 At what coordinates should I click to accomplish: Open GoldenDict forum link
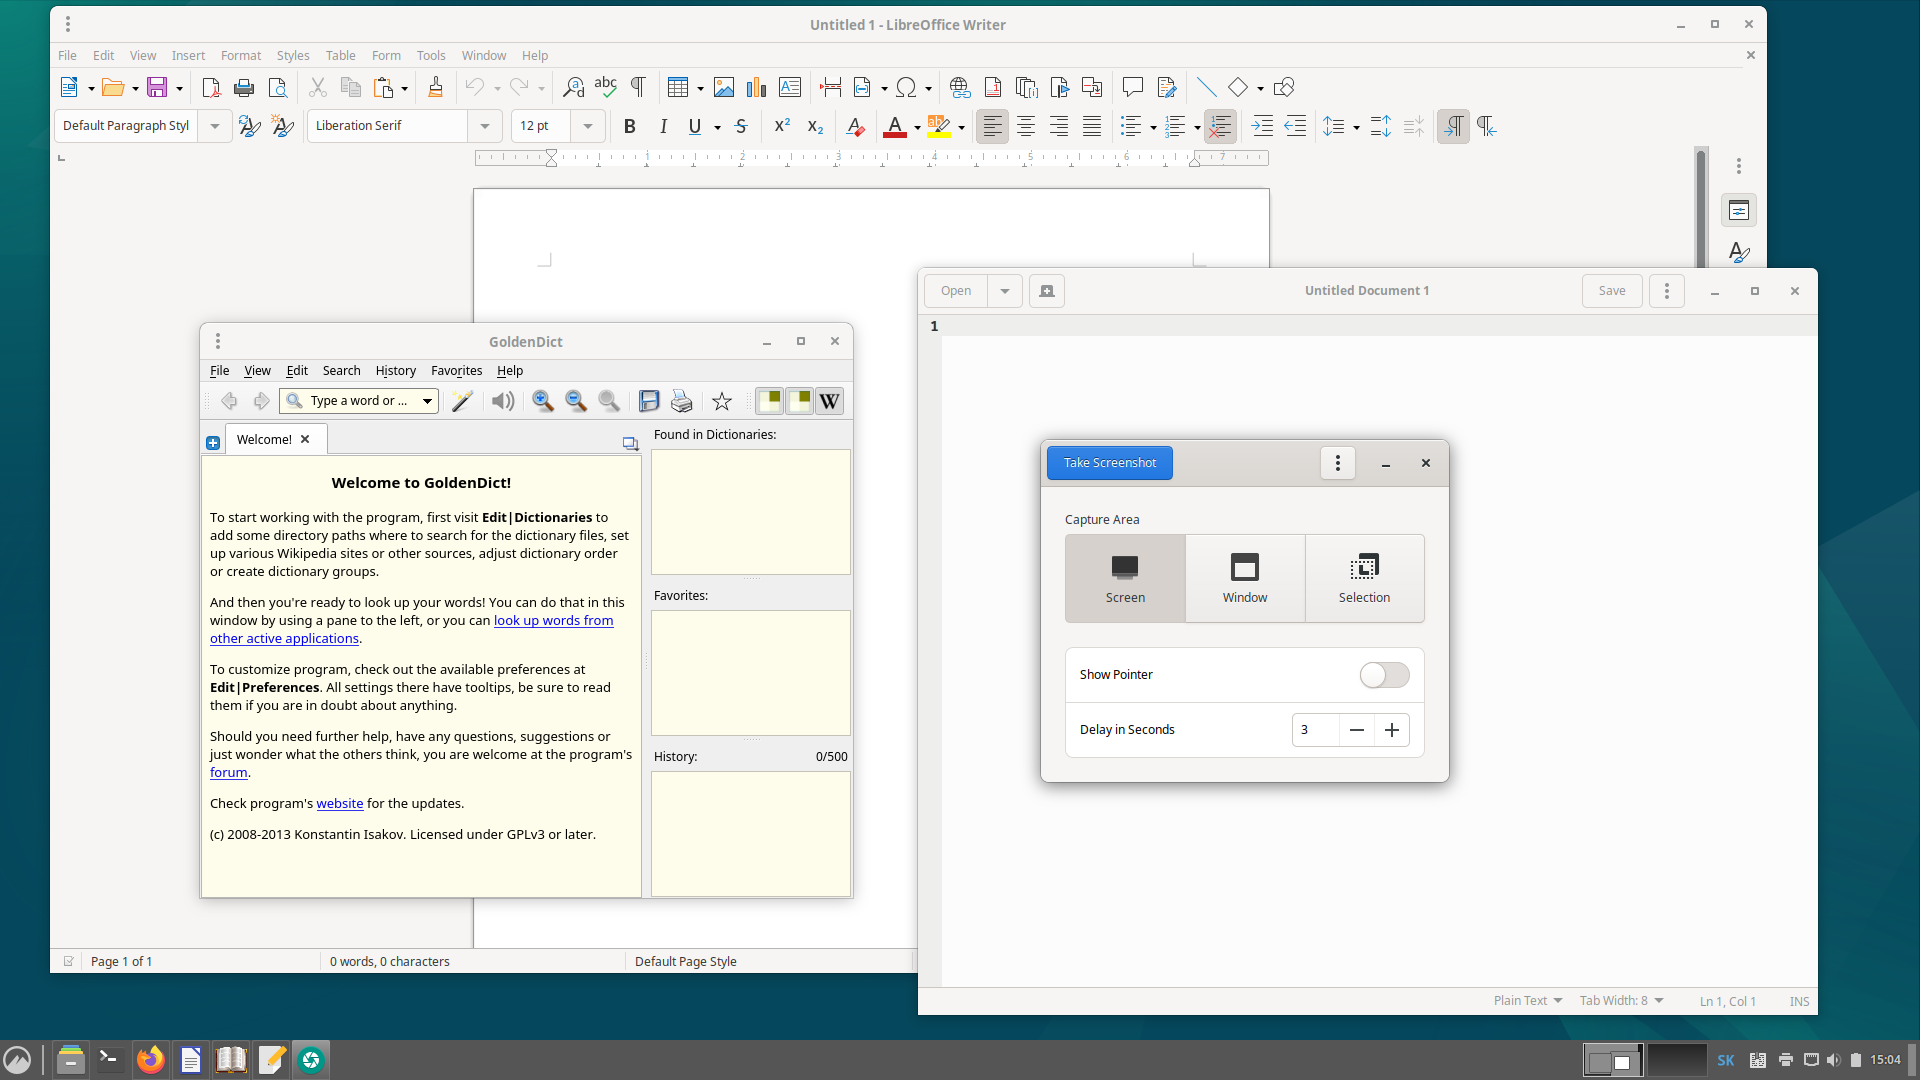tap(229, 773)
